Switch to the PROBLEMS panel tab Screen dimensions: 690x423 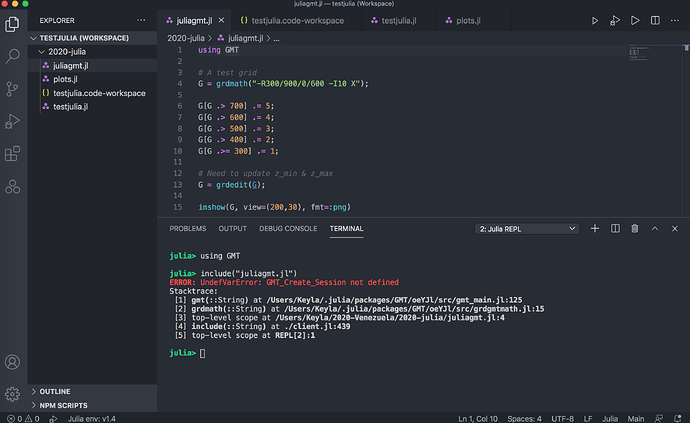pos(188,228)
